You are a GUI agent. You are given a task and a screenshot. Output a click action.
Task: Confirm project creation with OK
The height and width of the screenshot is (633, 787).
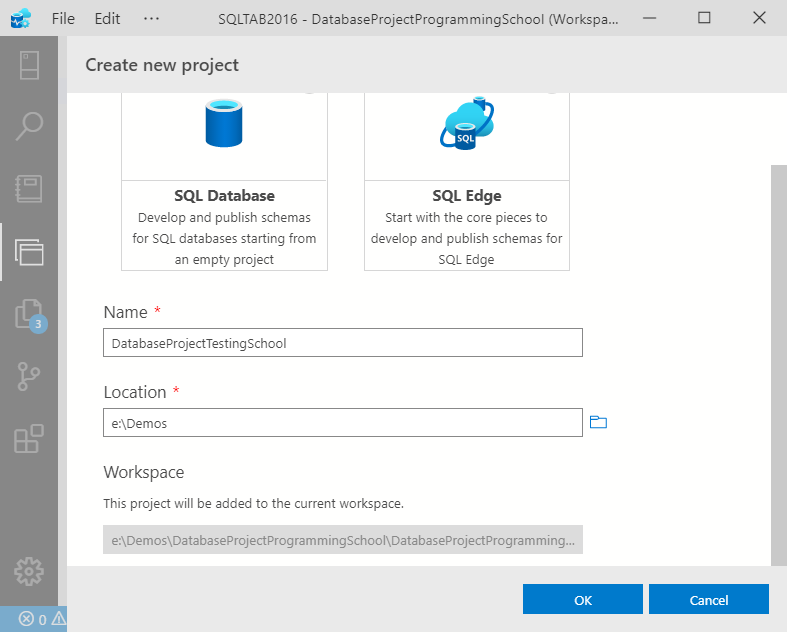[583, 600]
